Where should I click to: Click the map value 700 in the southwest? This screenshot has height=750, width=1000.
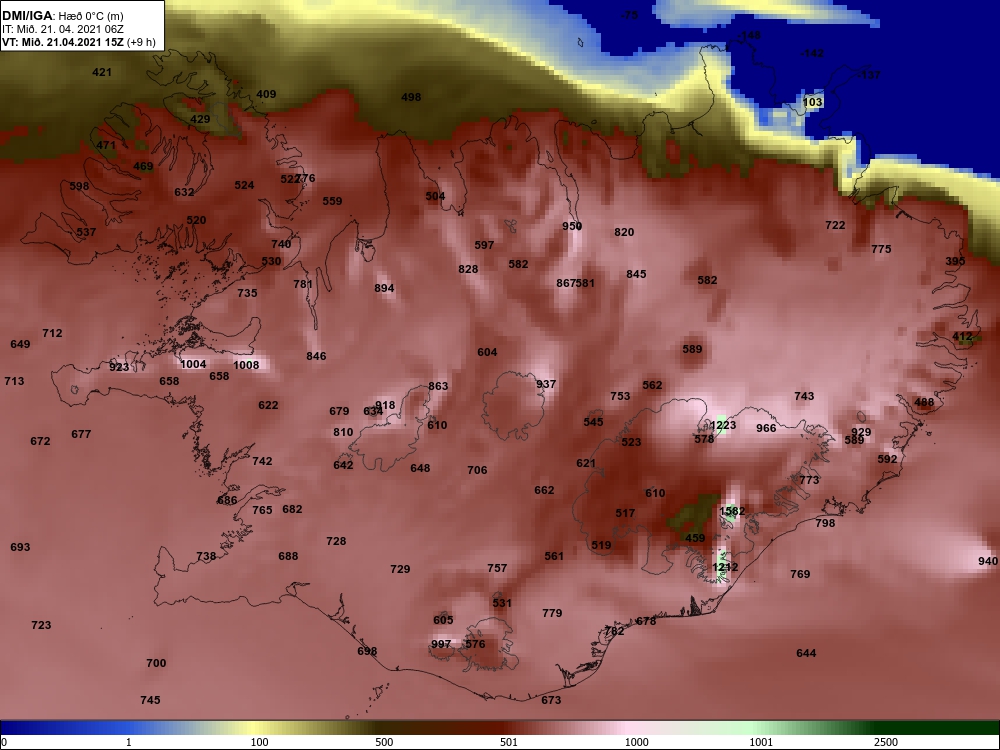pos(156,663)
